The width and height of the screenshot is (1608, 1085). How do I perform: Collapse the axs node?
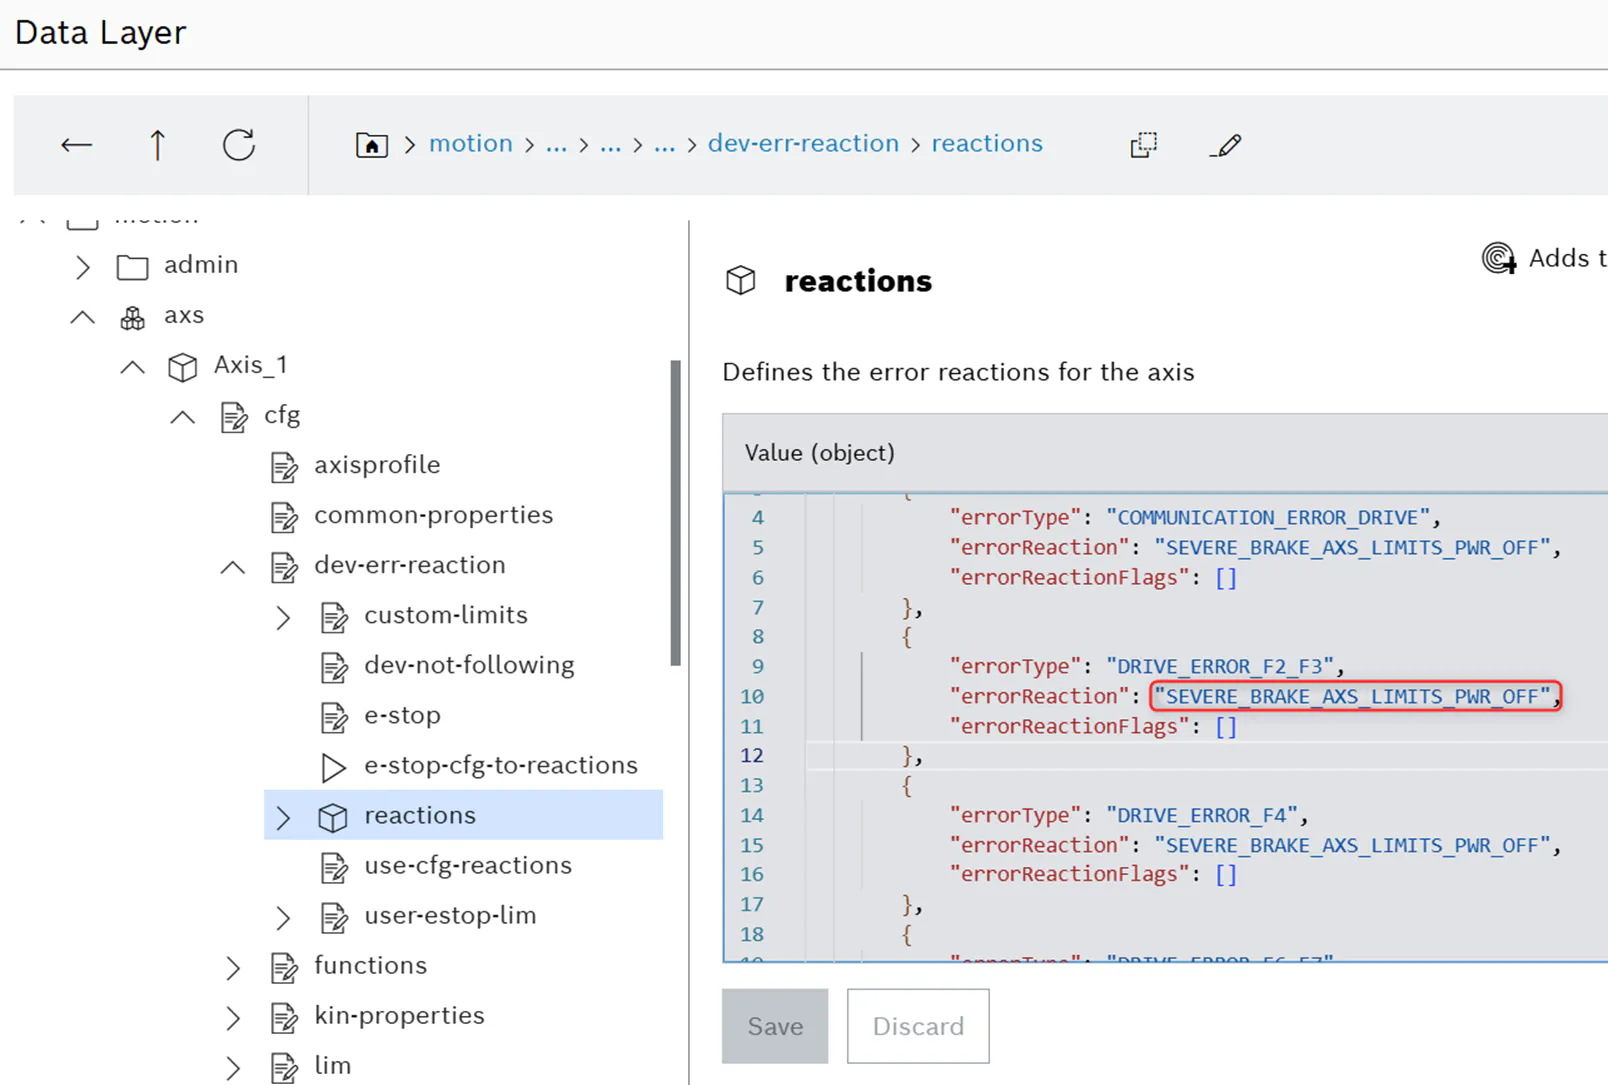(83, 317)
